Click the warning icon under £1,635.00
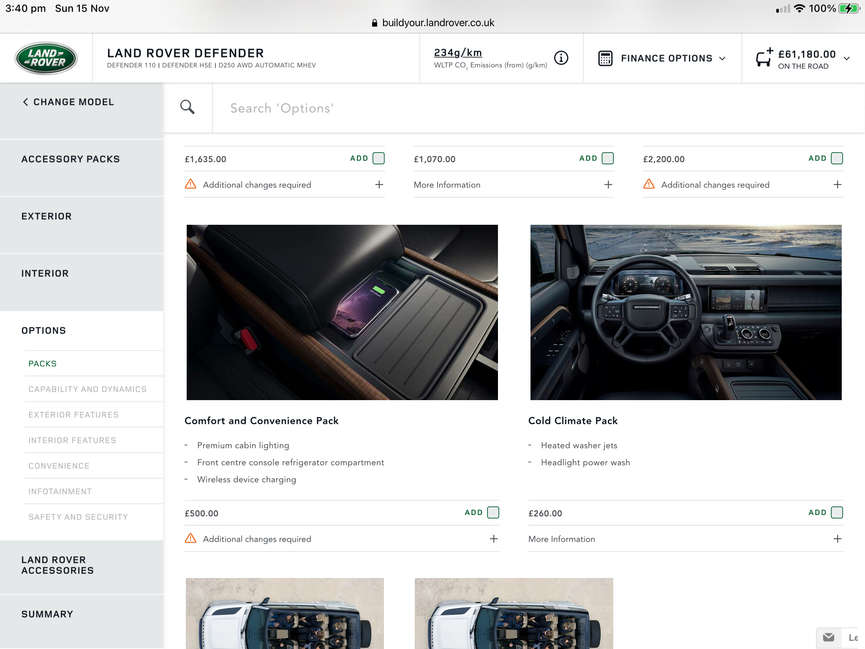The height and width of the screenshot is (649, 865). coord(190,184)
